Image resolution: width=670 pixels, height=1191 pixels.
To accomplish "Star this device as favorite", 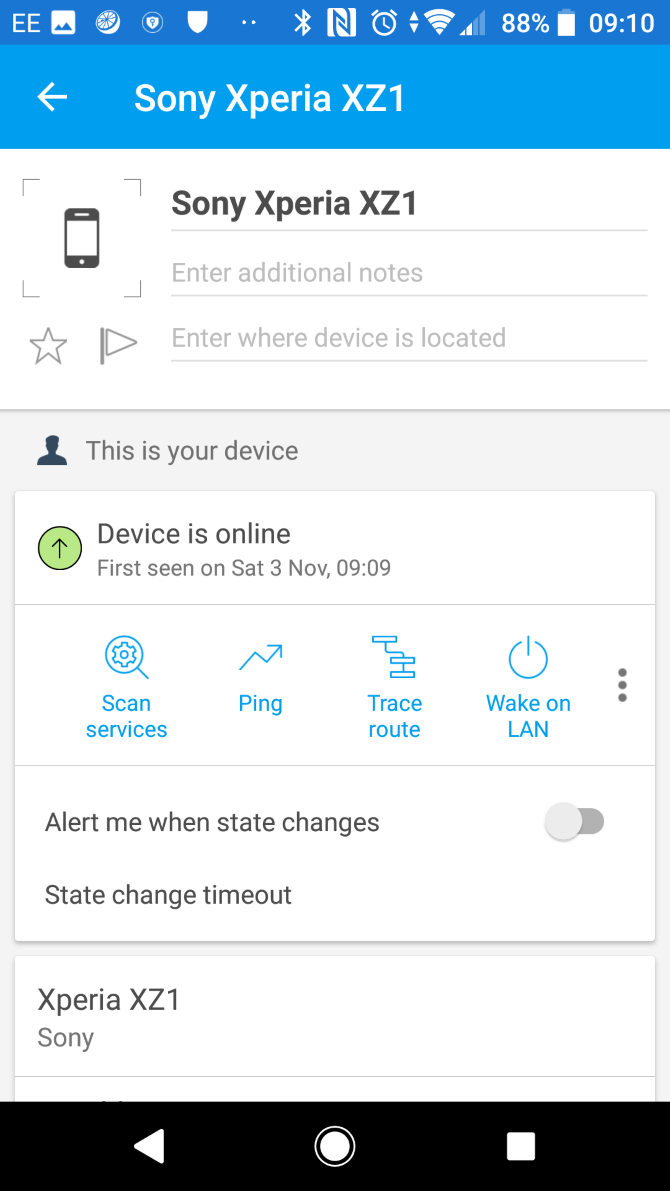I will (47, 345).
